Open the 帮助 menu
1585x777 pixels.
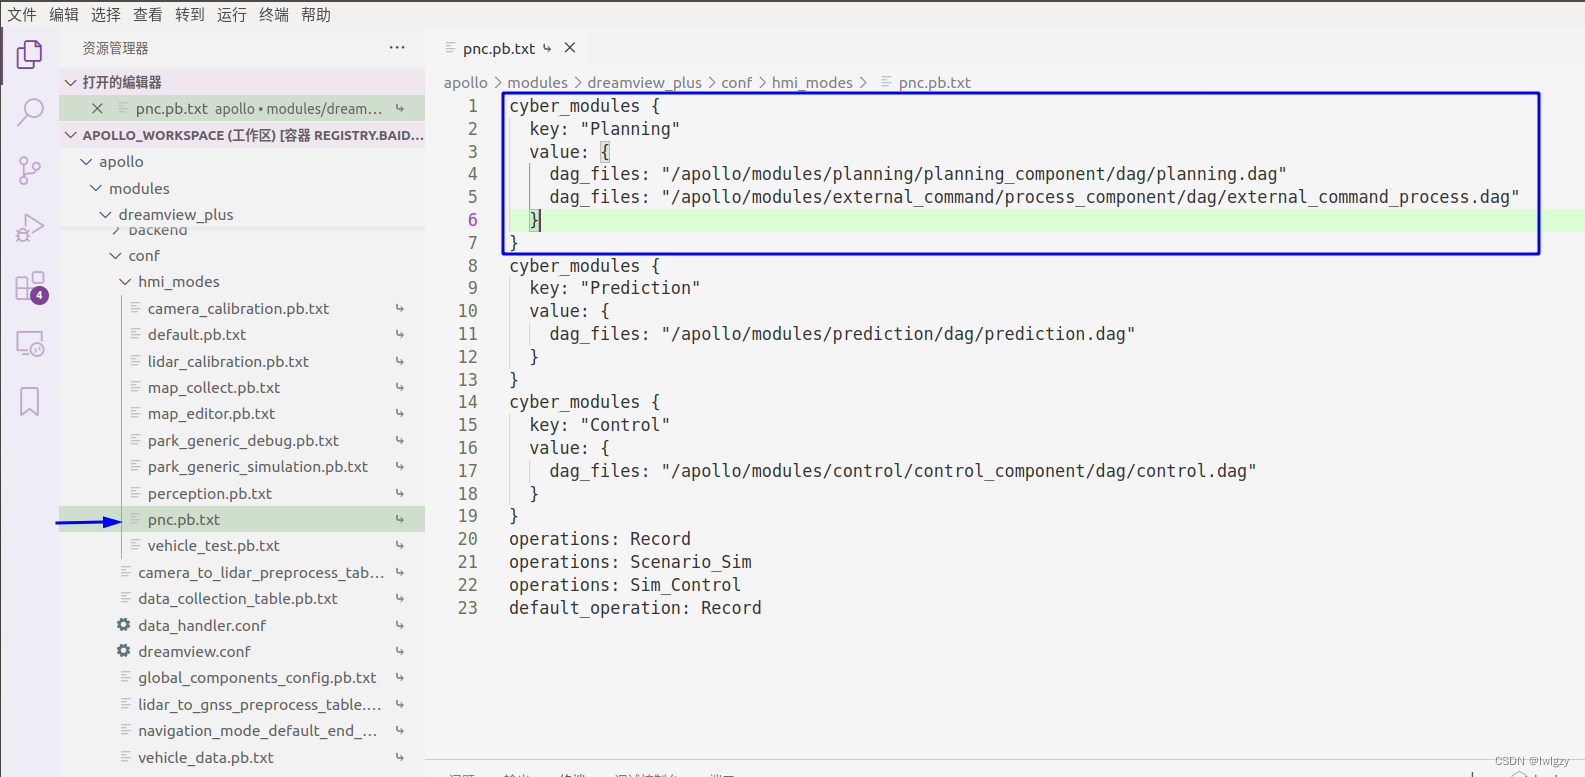click(316, 15)
